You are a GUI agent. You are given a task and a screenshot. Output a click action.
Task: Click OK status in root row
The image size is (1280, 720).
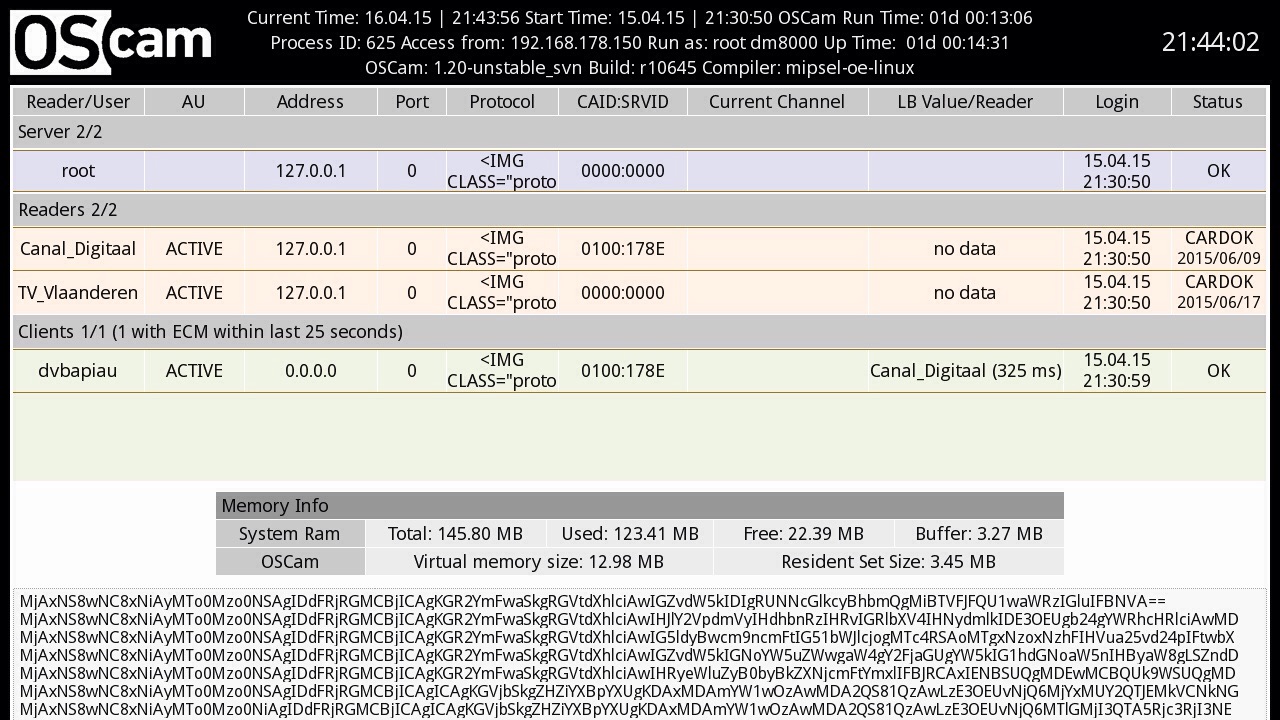pos(1218,171)
